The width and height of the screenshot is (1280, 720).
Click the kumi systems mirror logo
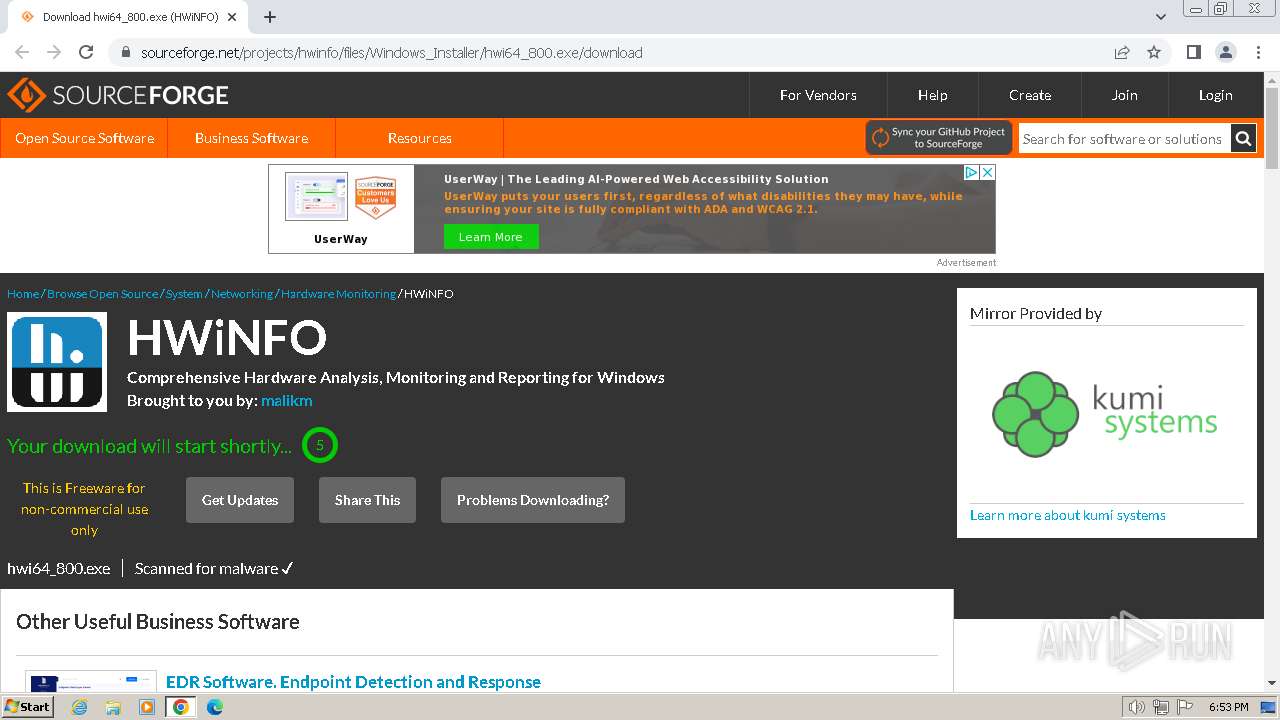pyautogui.click(x=1105, y=413)
